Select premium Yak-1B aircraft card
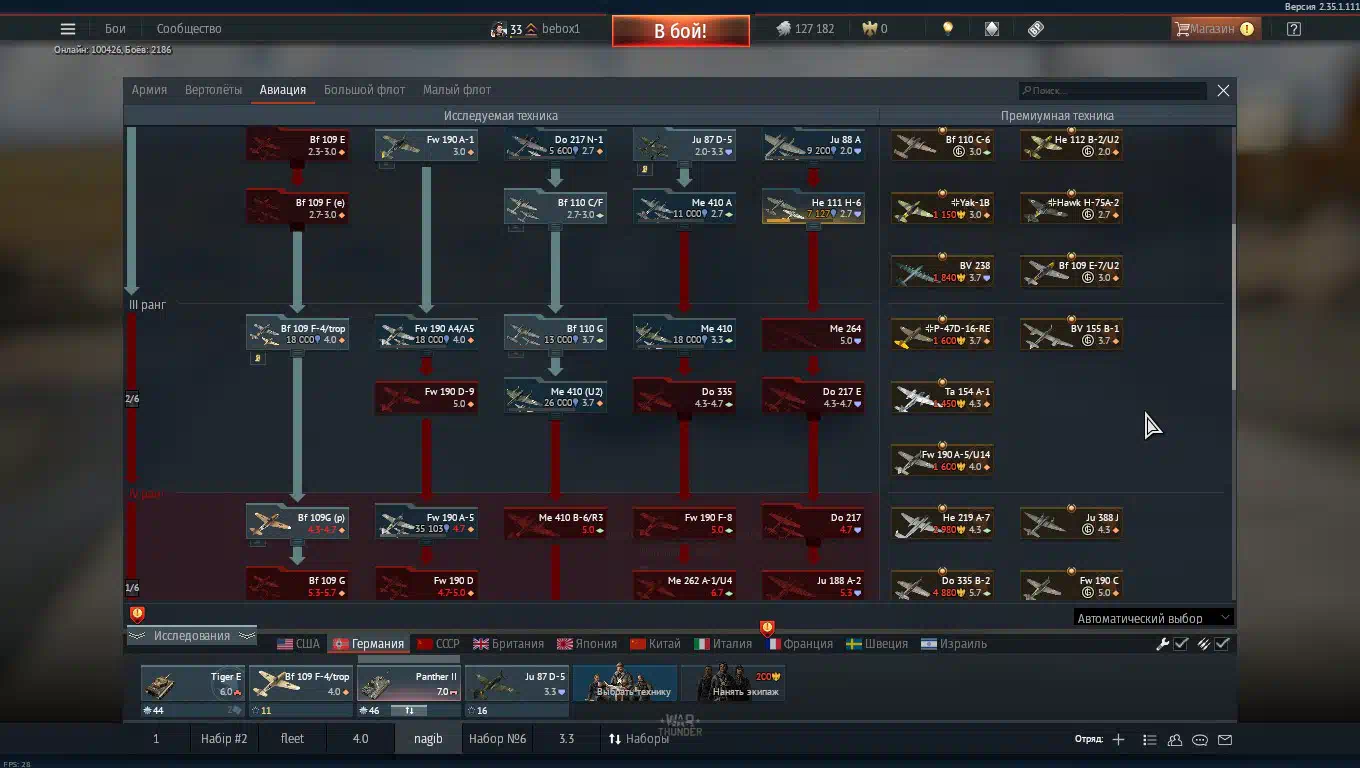Screen dimensions: 1360x768 pos(942,208)
